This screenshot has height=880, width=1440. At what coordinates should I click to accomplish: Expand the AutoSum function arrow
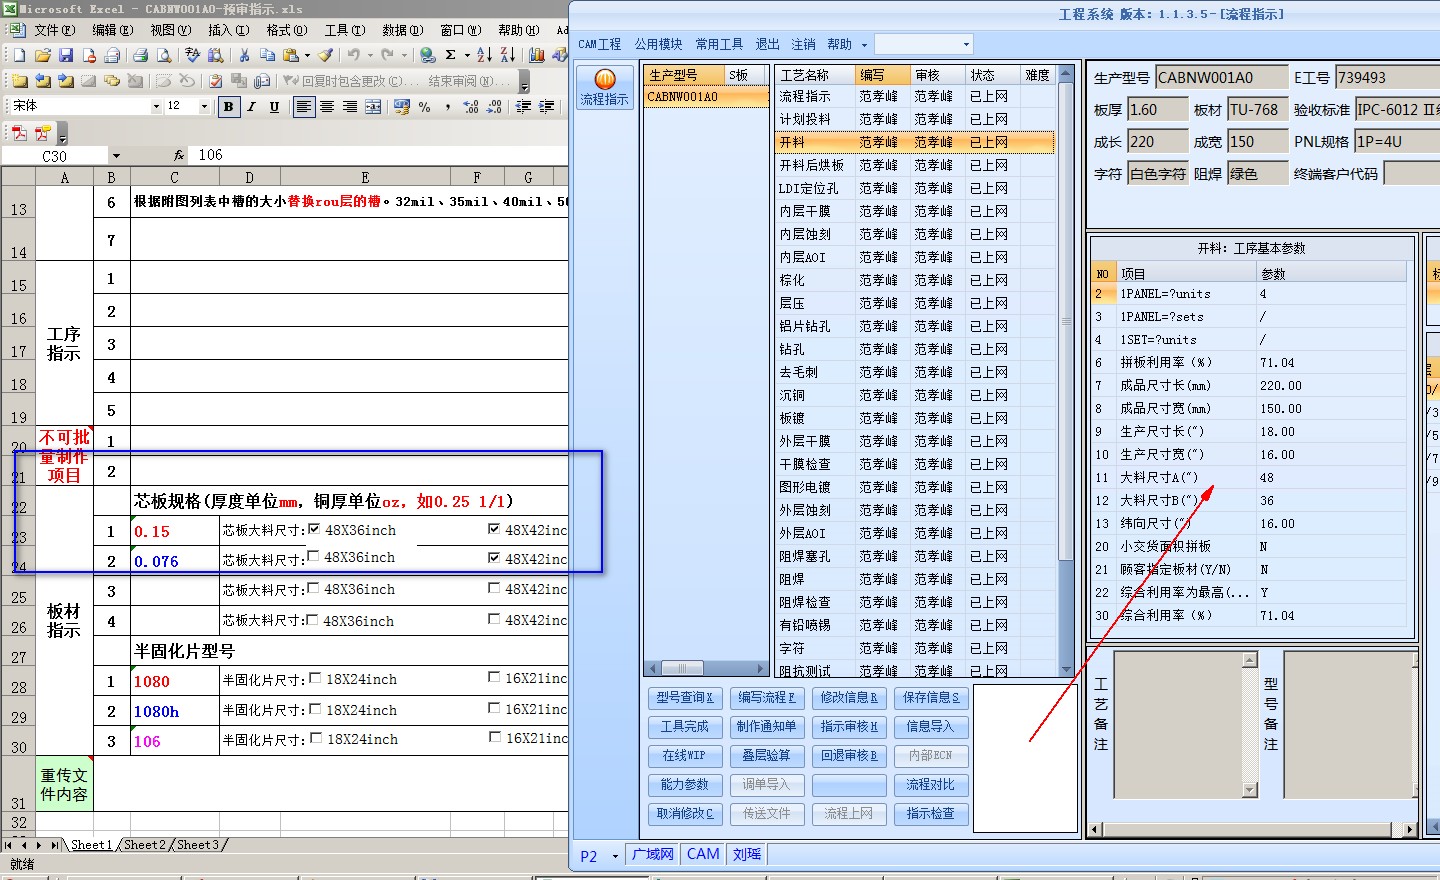tap(467, 55)
